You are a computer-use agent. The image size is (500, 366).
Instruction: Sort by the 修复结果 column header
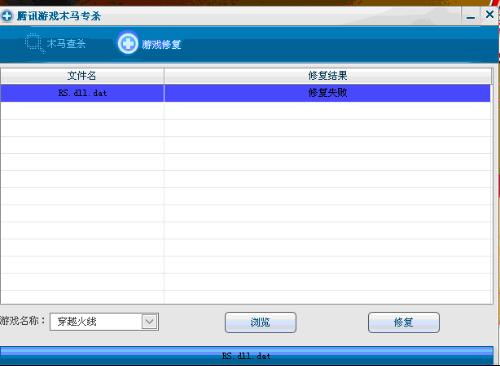328,76
